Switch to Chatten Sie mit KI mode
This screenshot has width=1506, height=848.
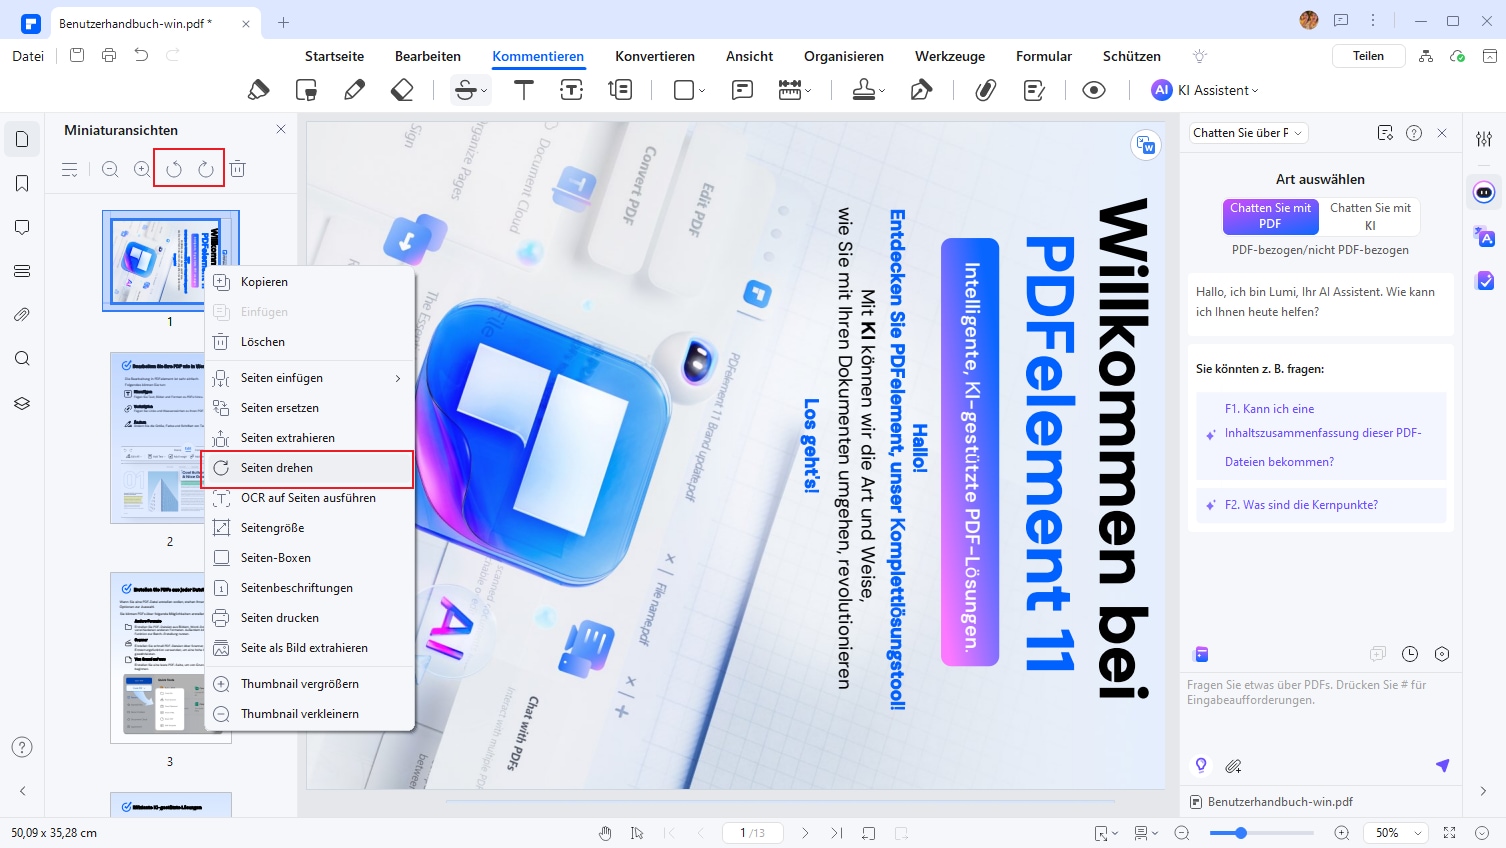tap(1370, 216)
